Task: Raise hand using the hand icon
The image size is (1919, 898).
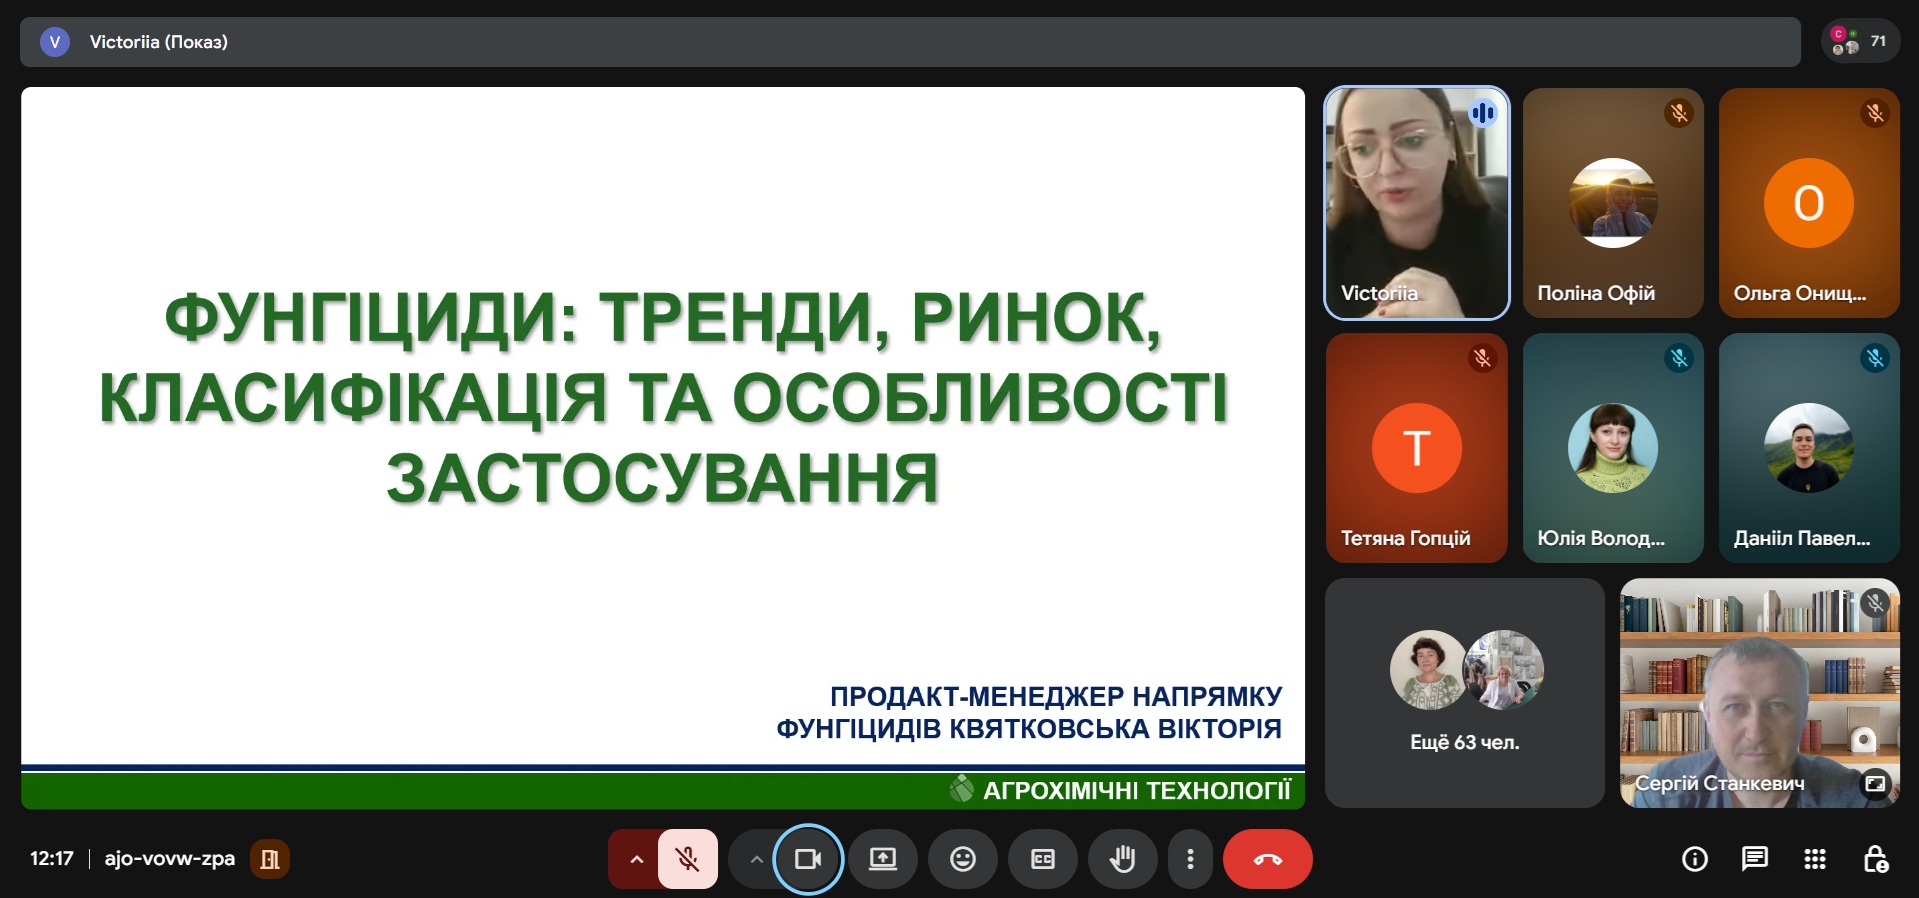Action: (x=1122, y=859)
